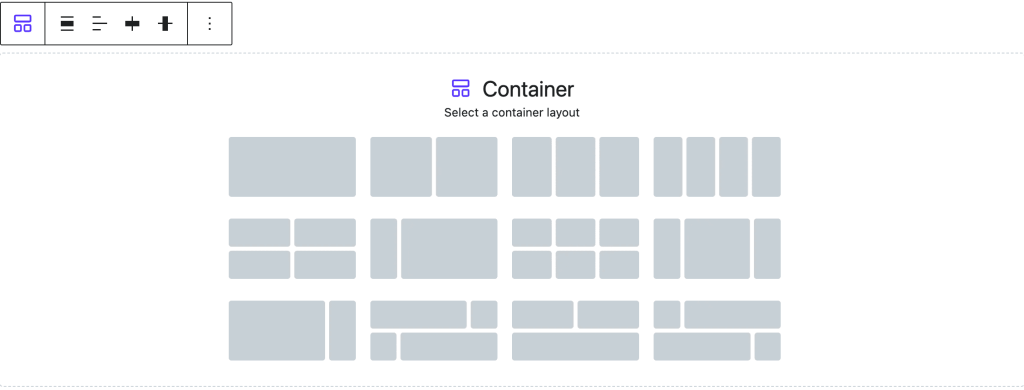Select the narrow-left wide-right column layout
The width and height of the screenshot is (1024, 390).
[434, 248]
